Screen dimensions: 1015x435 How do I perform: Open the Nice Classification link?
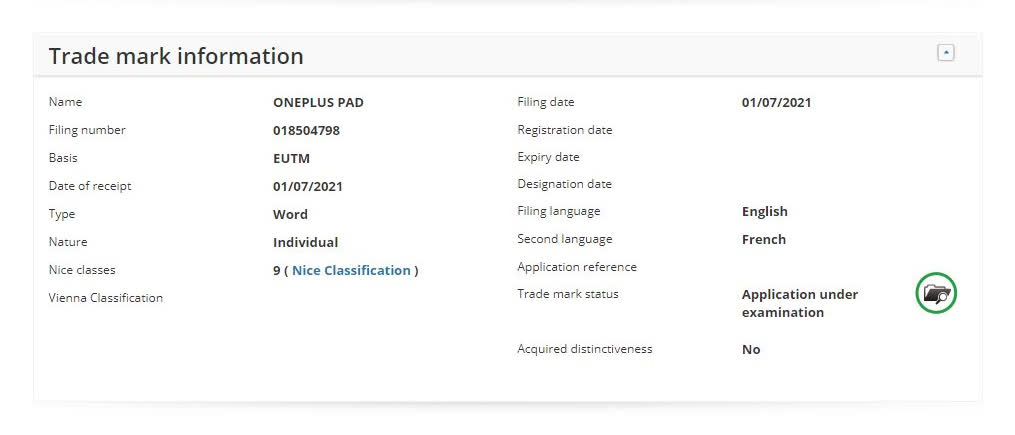pyautogui.click(x=351, y=270)
